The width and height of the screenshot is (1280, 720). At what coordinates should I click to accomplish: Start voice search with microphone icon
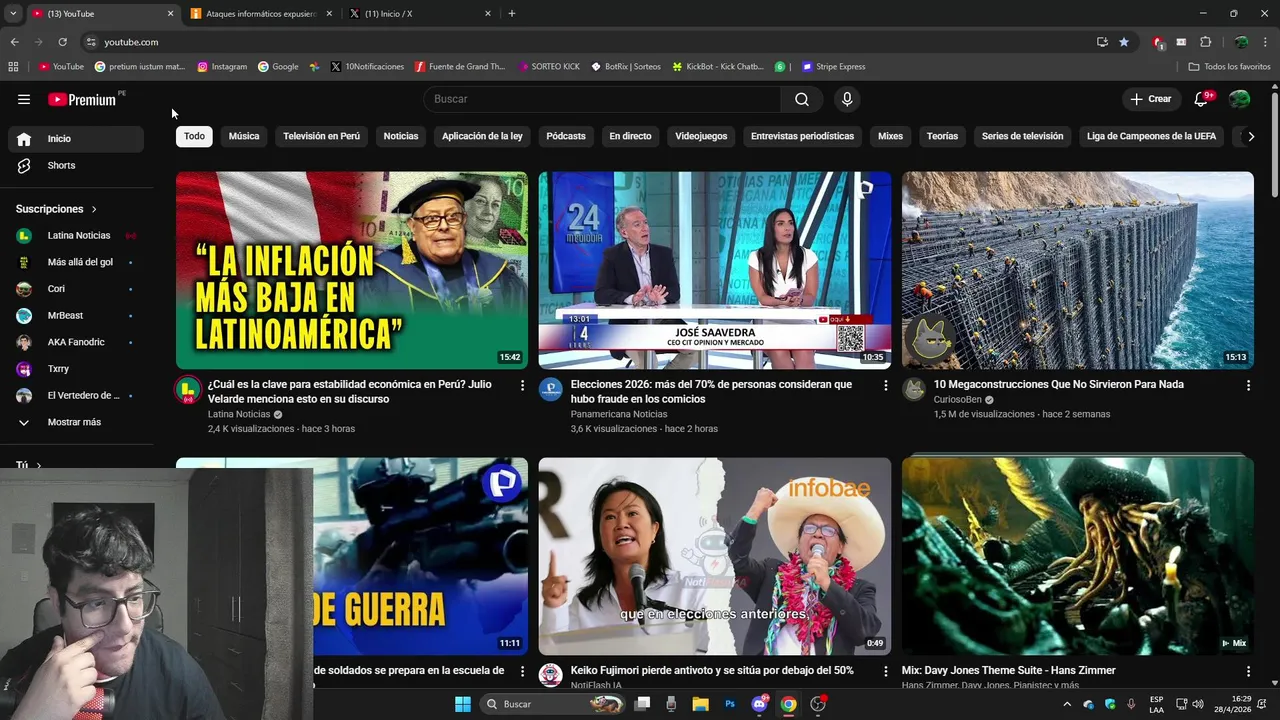pos(847,99)
